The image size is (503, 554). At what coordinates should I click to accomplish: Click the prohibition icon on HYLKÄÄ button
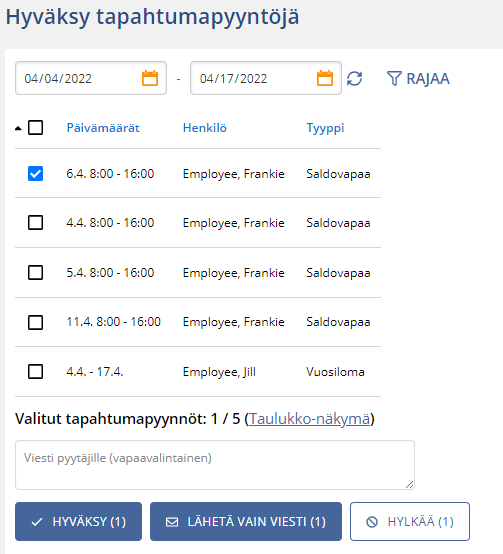point(372,522)
